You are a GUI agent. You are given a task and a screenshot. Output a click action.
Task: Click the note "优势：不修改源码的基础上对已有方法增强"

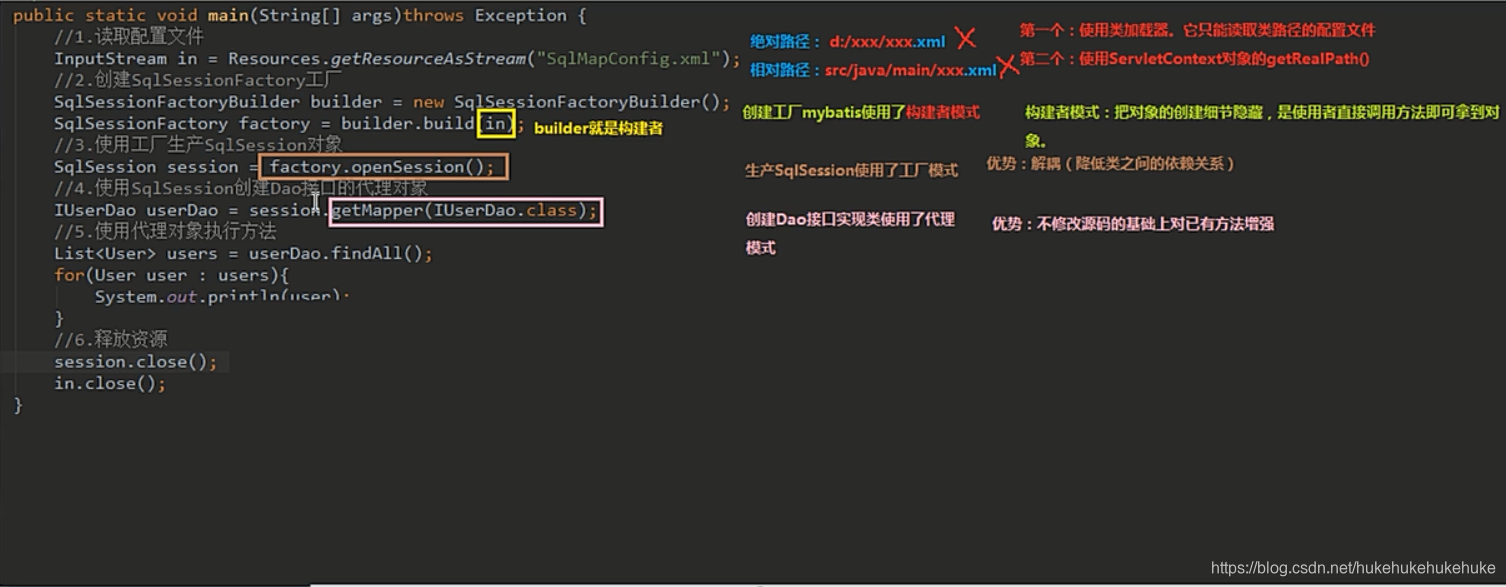pyautogui.click(x=1133, y=224)
